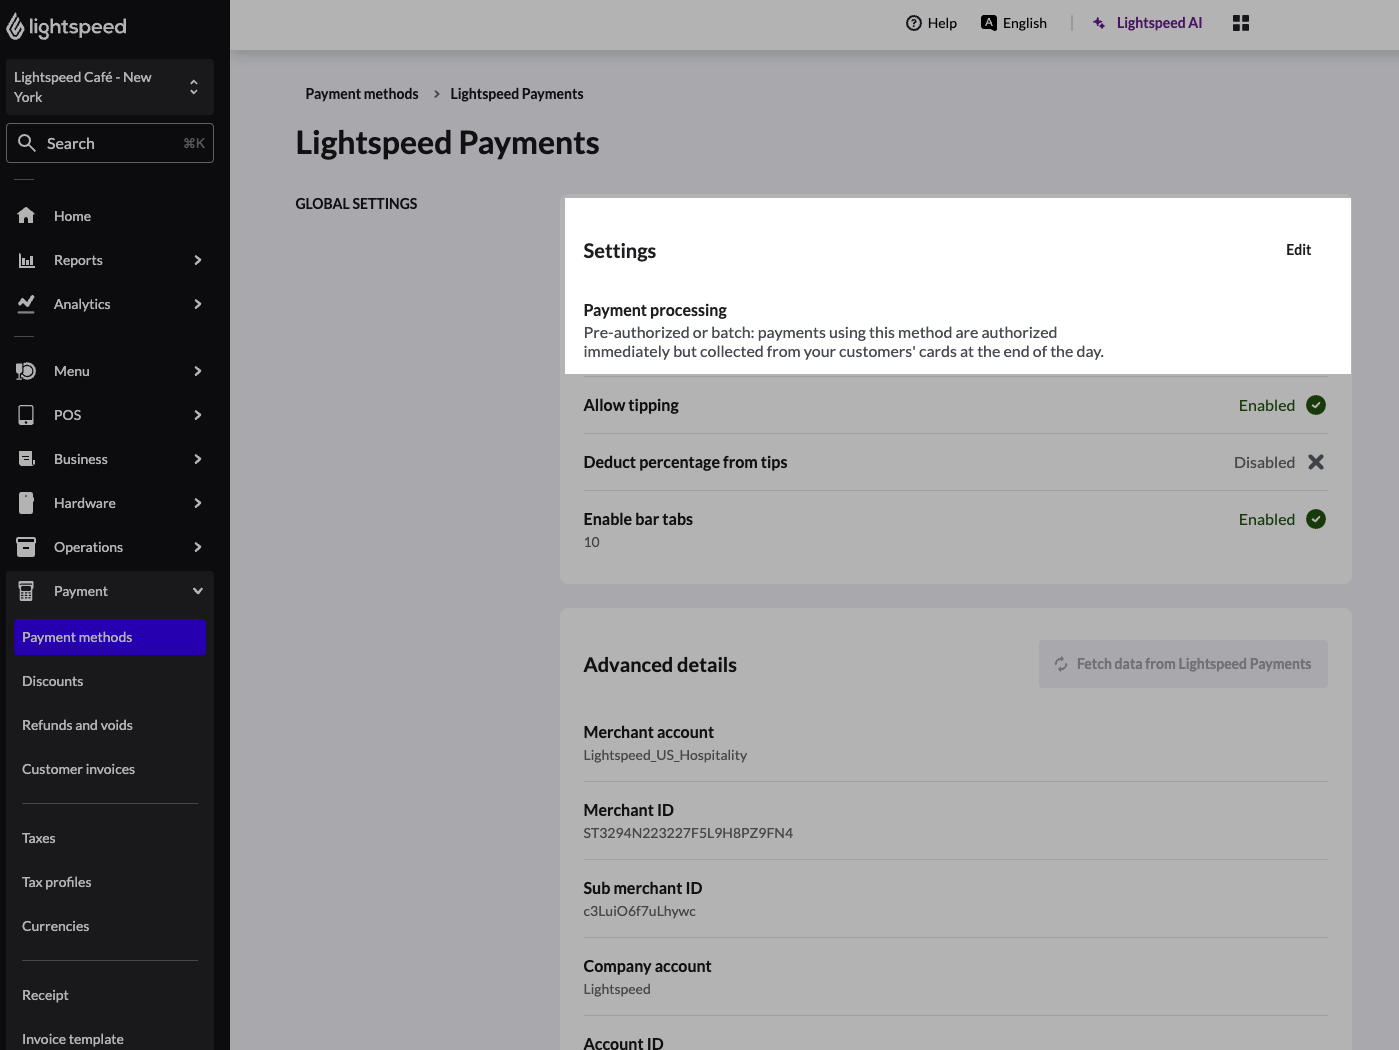The height and width of the screenshot is (1050, 1399).
Task: Click the English language icon
Action: click(x=988, y=23)
